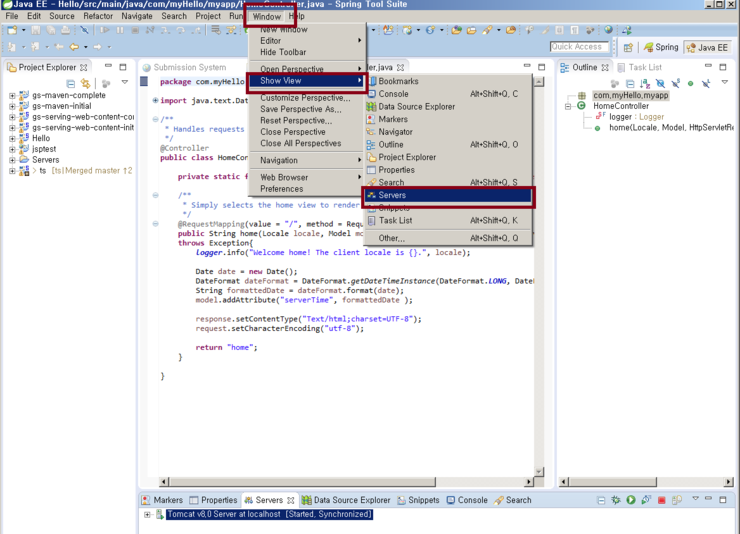Click the Sort alphabetically icon in Outline
740x534 pixels.
tap(645, 84)
